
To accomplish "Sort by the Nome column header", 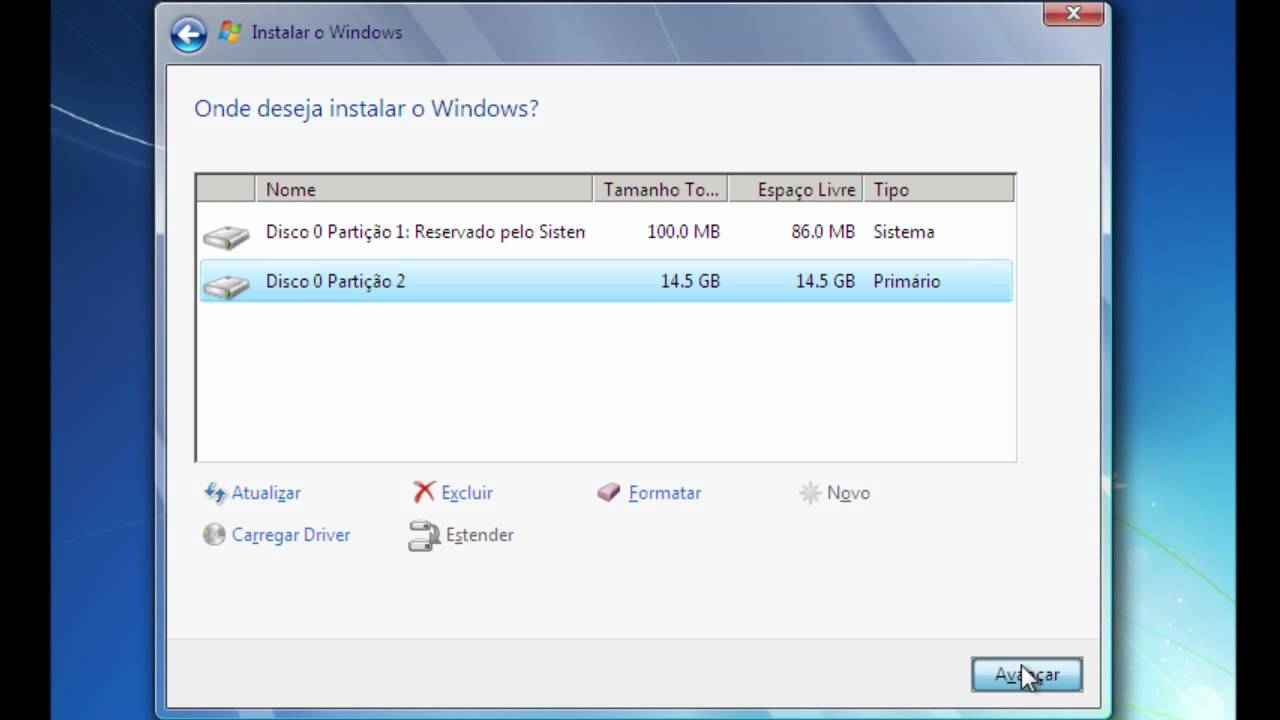I will click(424, 189).
